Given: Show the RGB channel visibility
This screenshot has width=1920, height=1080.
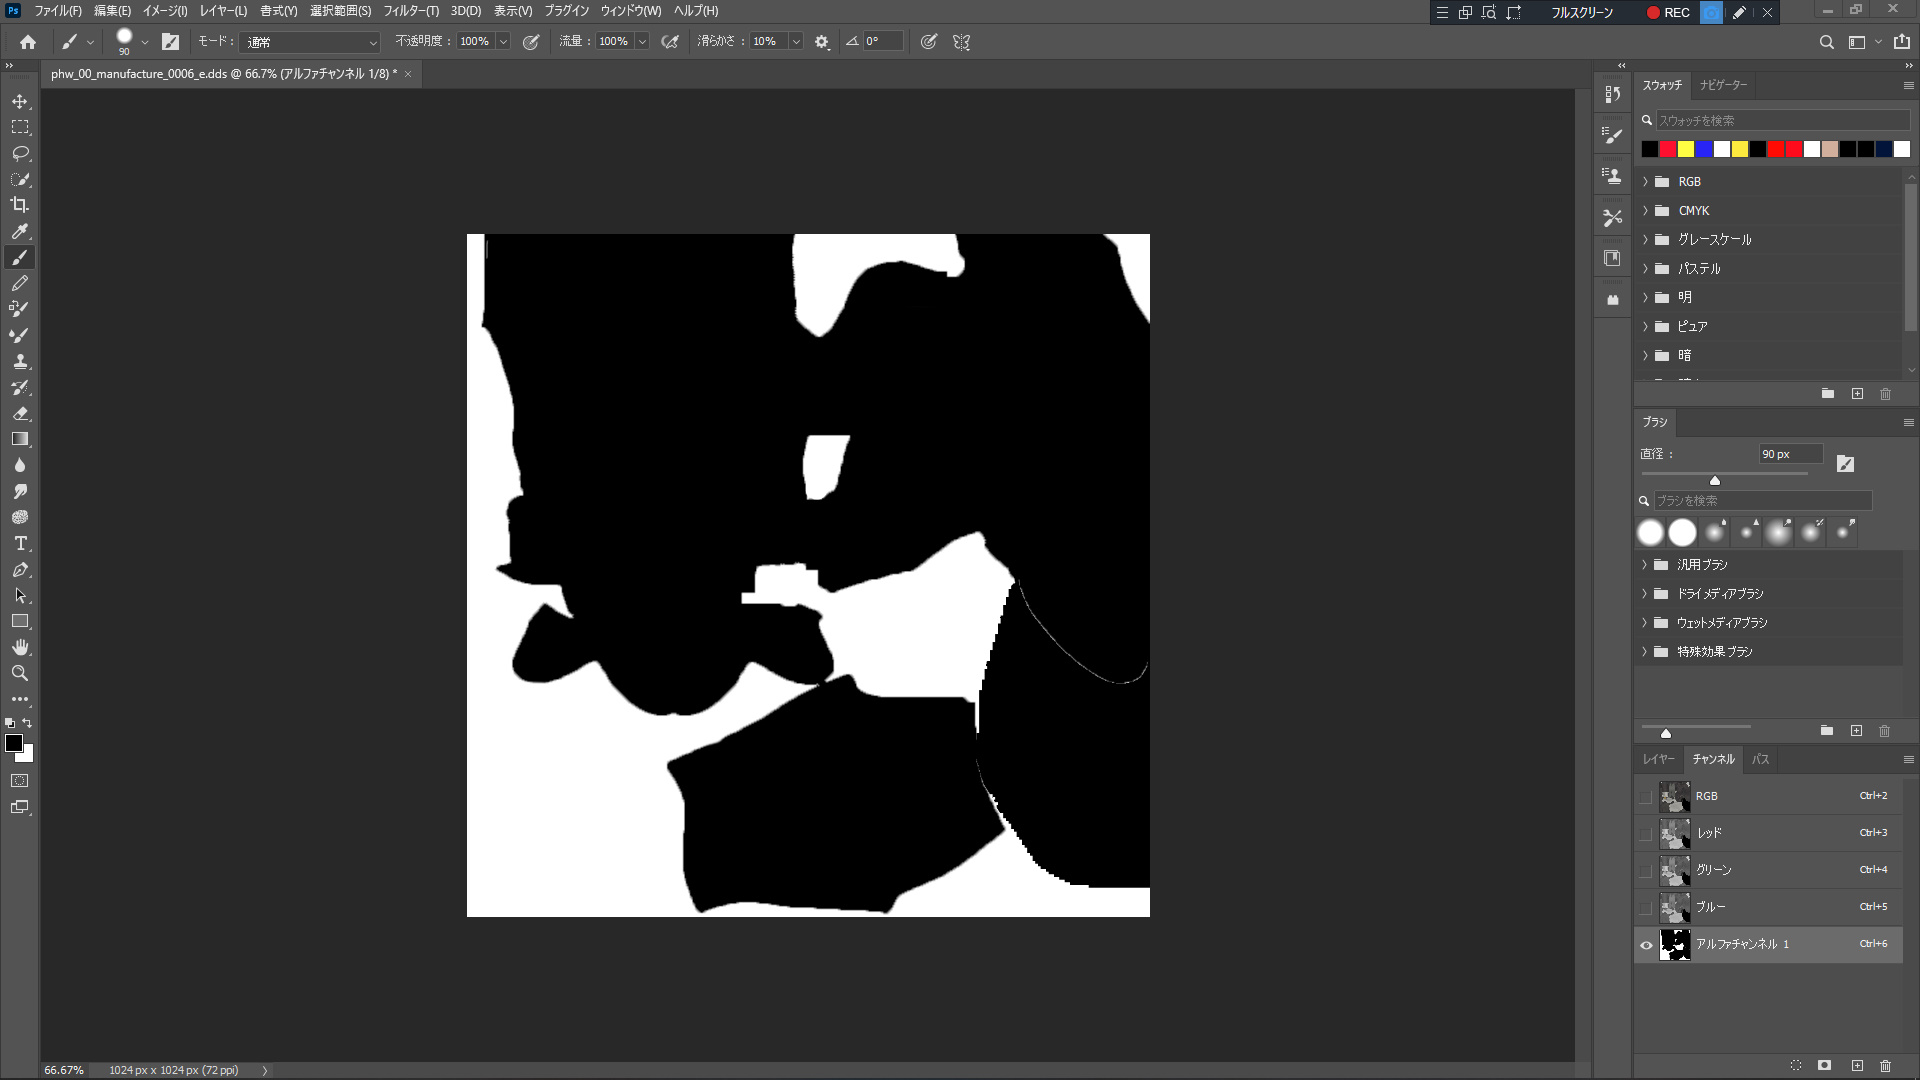Looking at the screenshot, I should [1646, 797].
